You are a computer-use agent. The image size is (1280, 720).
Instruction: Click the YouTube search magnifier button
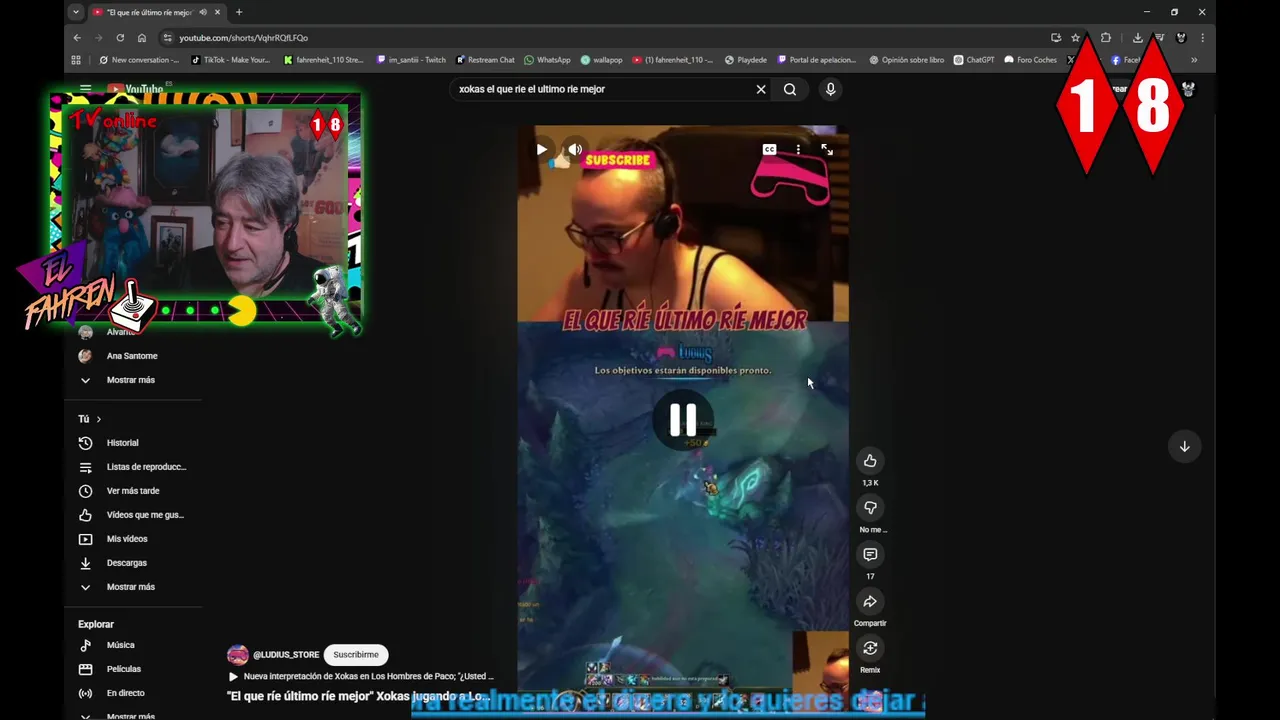(790, 89)
